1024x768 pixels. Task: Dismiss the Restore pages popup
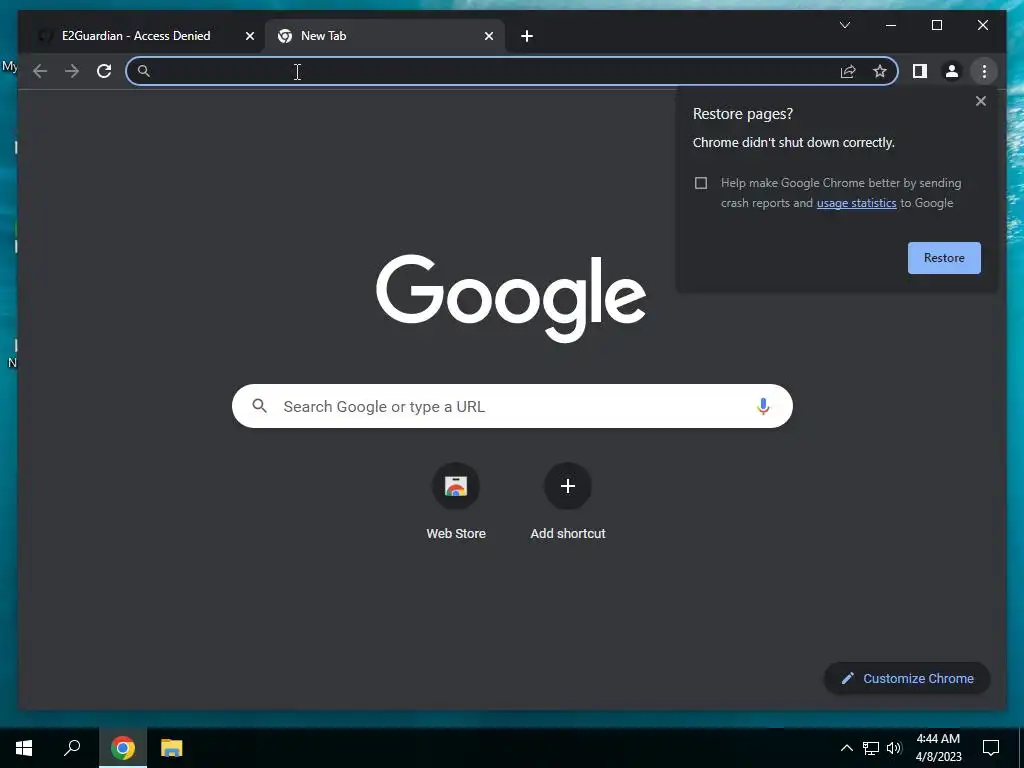click(980, 101)
